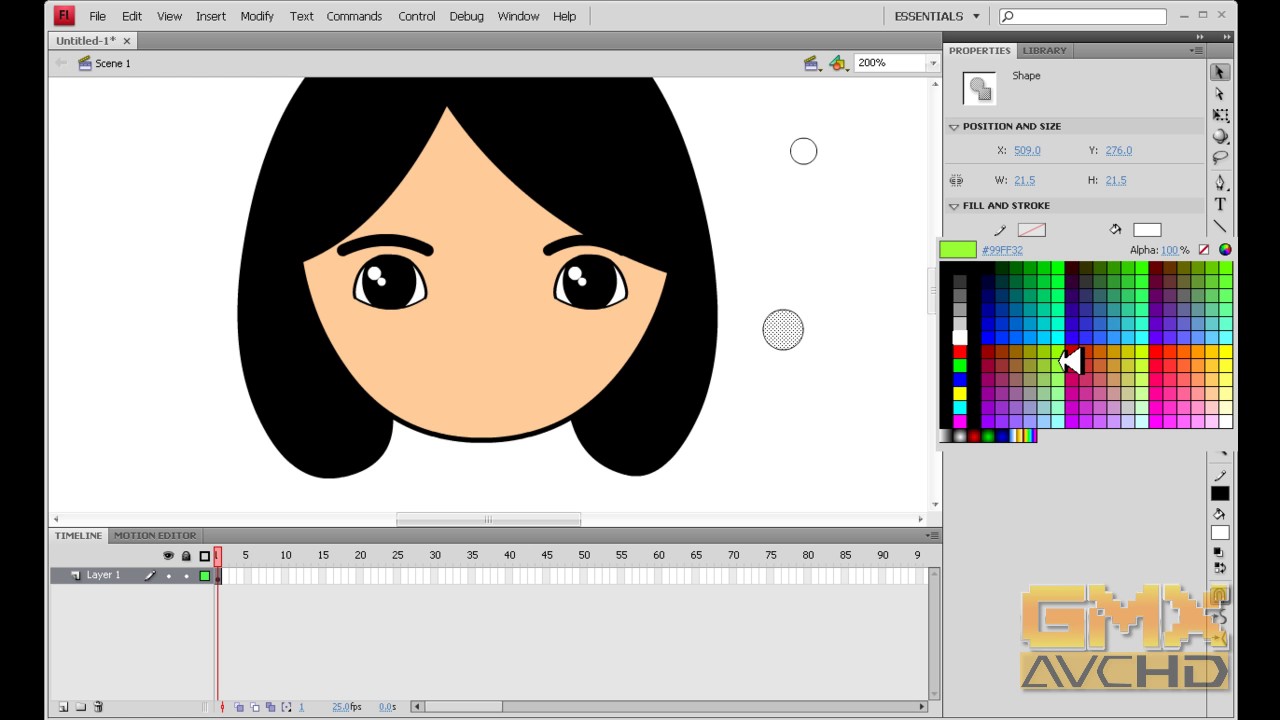The image size is (1280, 720).
Task: Click the Alpha 100 value
Action: point(1169,250)
